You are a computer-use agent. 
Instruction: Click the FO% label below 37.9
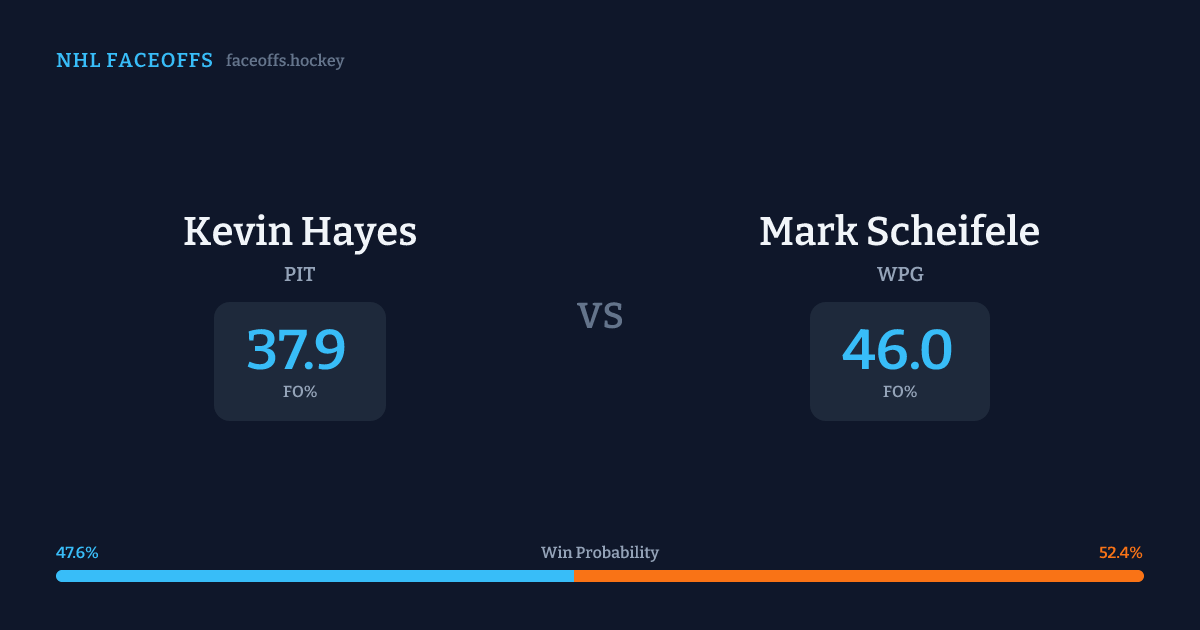(300, 392)
